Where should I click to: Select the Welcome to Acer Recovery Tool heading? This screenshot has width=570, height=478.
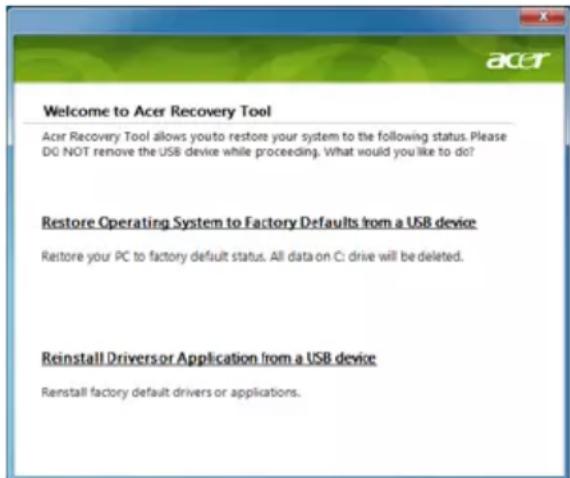tap(157, 111)
